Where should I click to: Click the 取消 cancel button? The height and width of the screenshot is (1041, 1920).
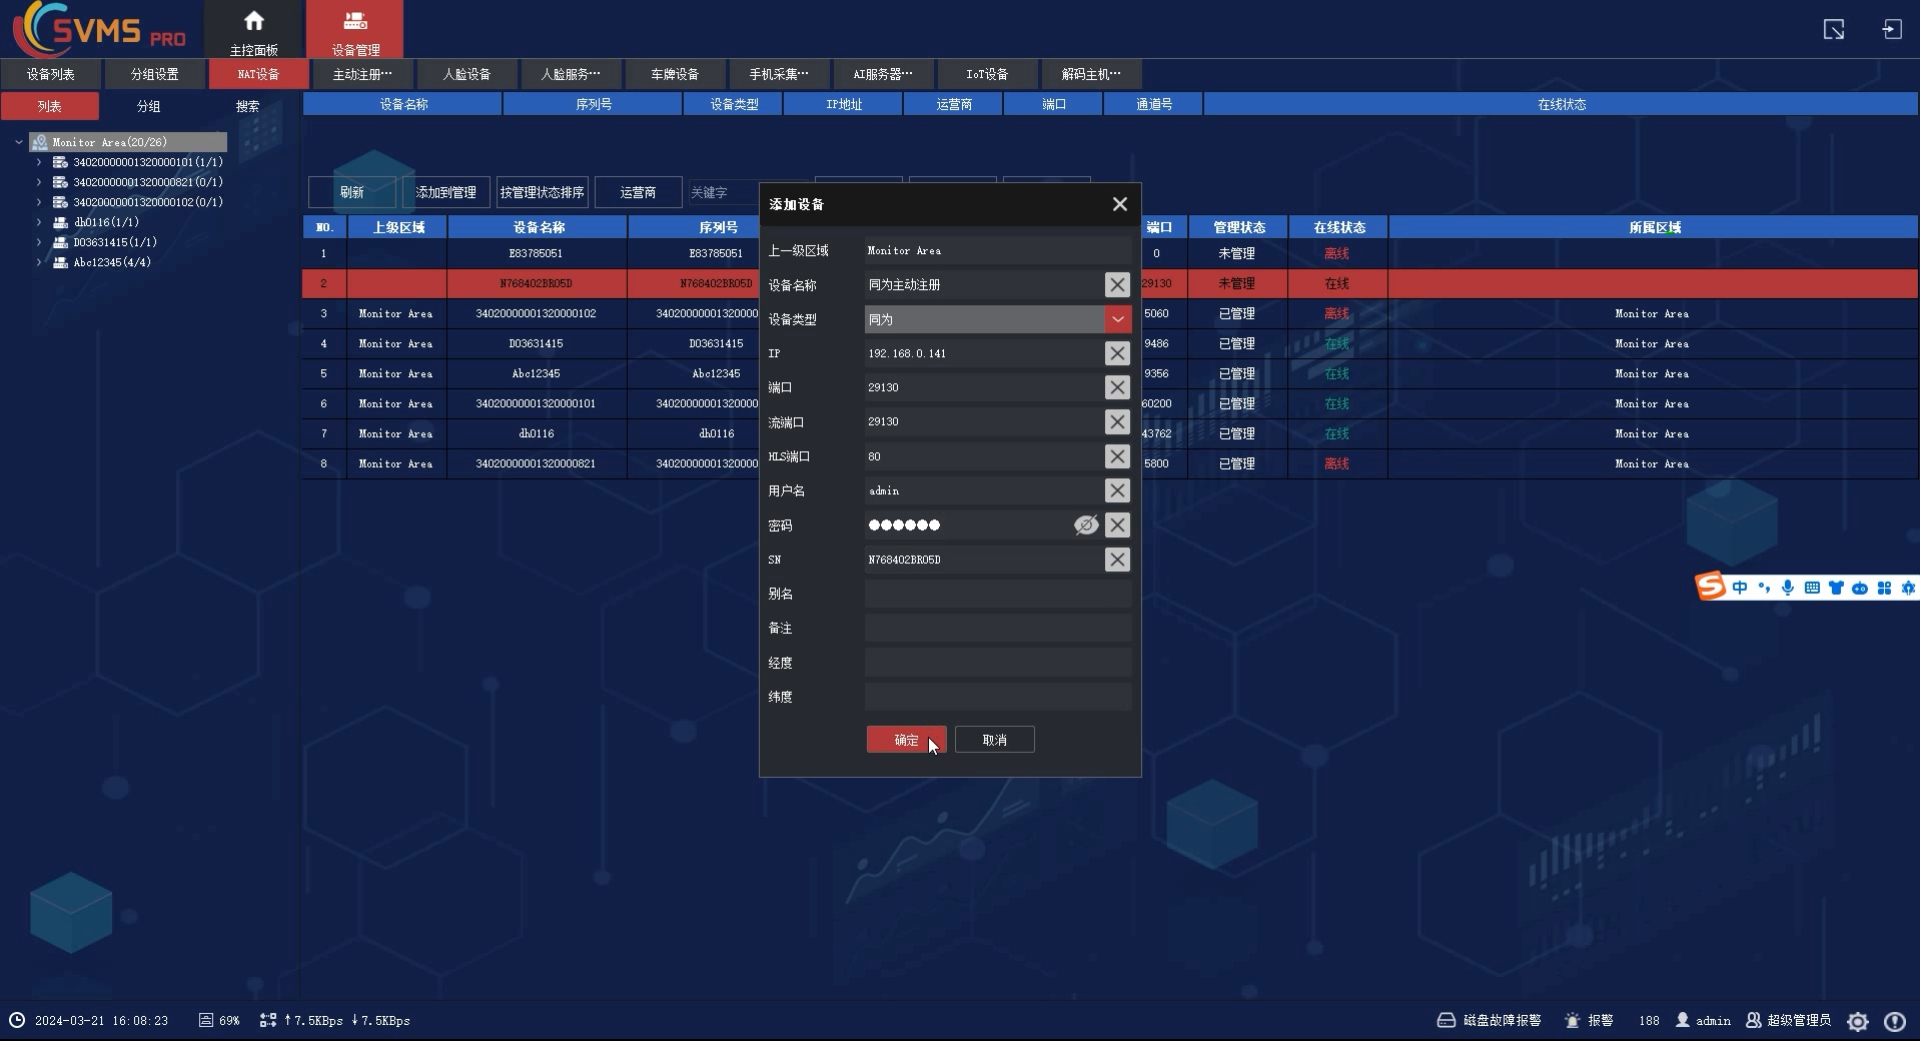[994, 740]
